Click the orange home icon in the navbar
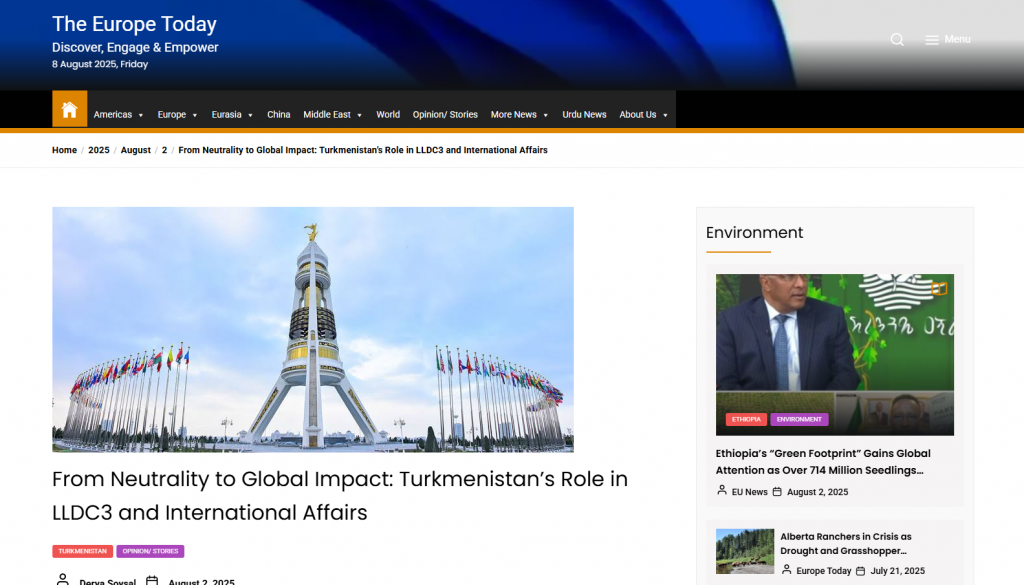This screenshot has width=1024, height=585. (69, 109)
